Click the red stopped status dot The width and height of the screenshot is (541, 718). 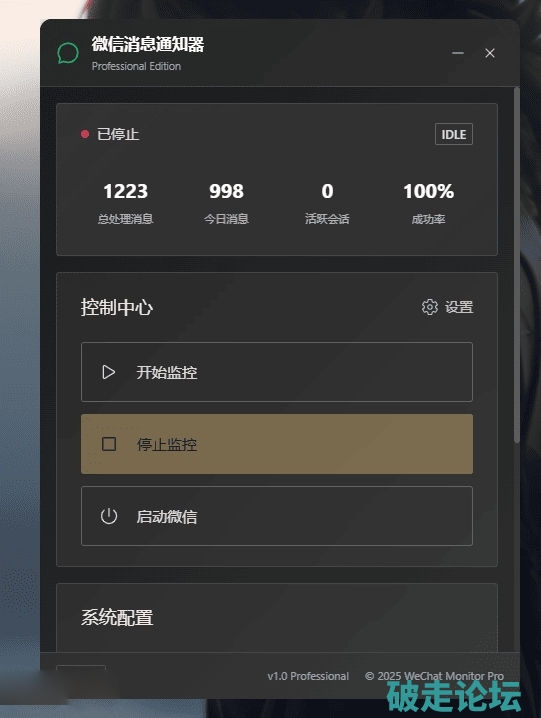point(85,134)
